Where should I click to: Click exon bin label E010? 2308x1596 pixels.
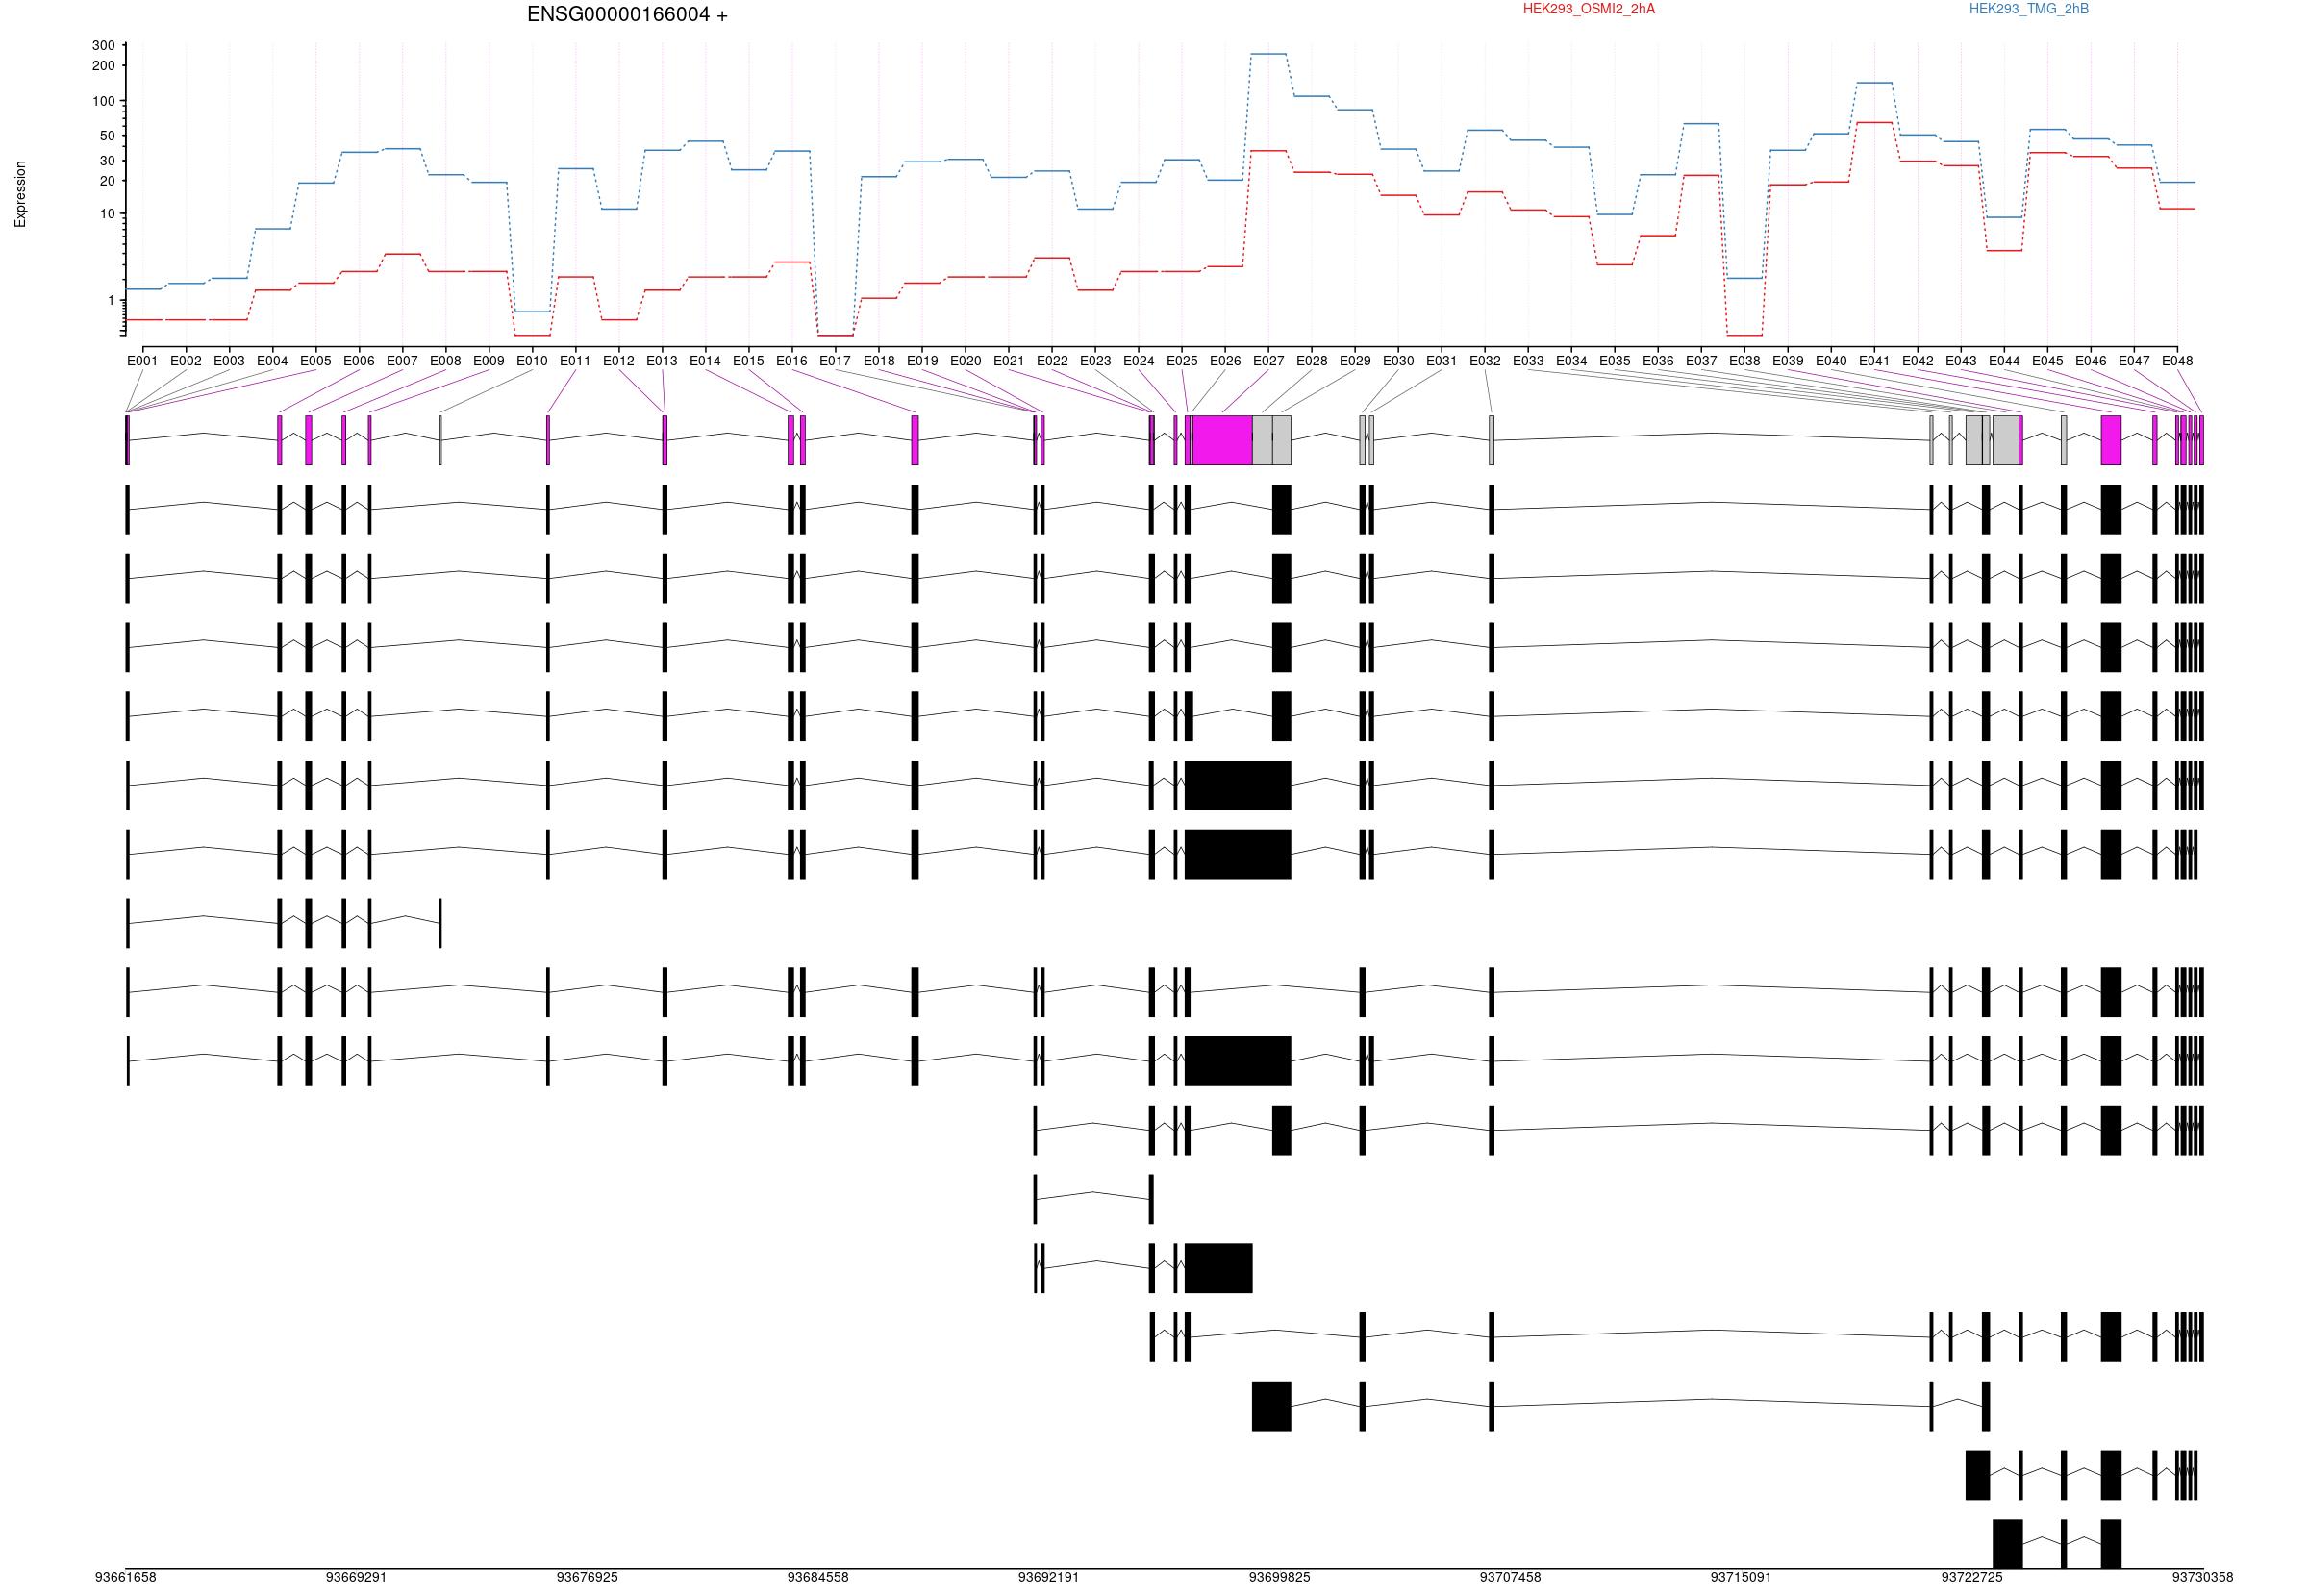coord(532,361)
